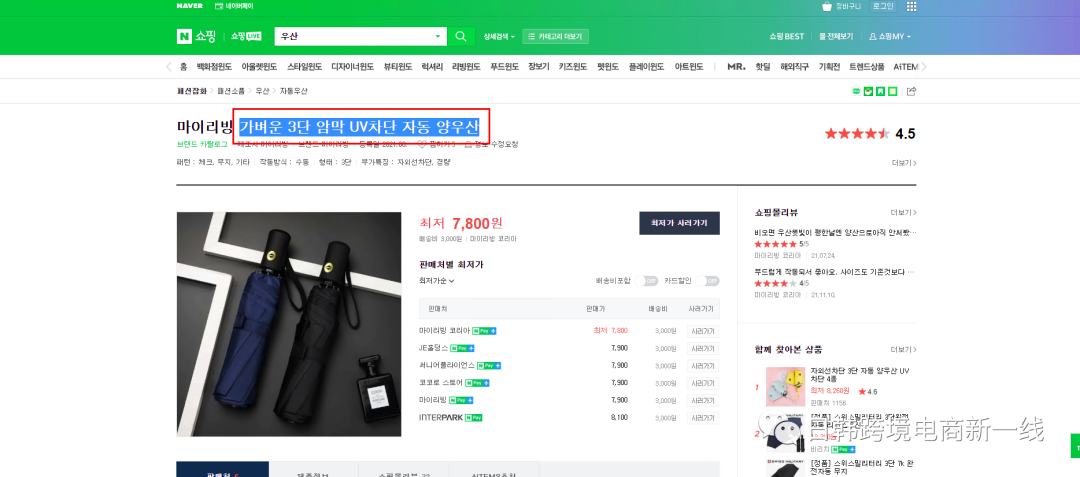This screenshot has width=1080, height=477.
Task: Open the MR. menu item
Action: click(736, 67)
